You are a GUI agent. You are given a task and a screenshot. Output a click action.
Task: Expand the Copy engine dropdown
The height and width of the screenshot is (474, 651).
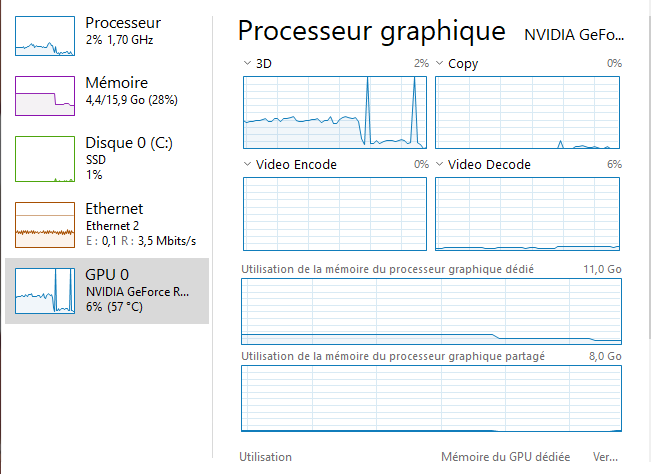pos(439,63)
